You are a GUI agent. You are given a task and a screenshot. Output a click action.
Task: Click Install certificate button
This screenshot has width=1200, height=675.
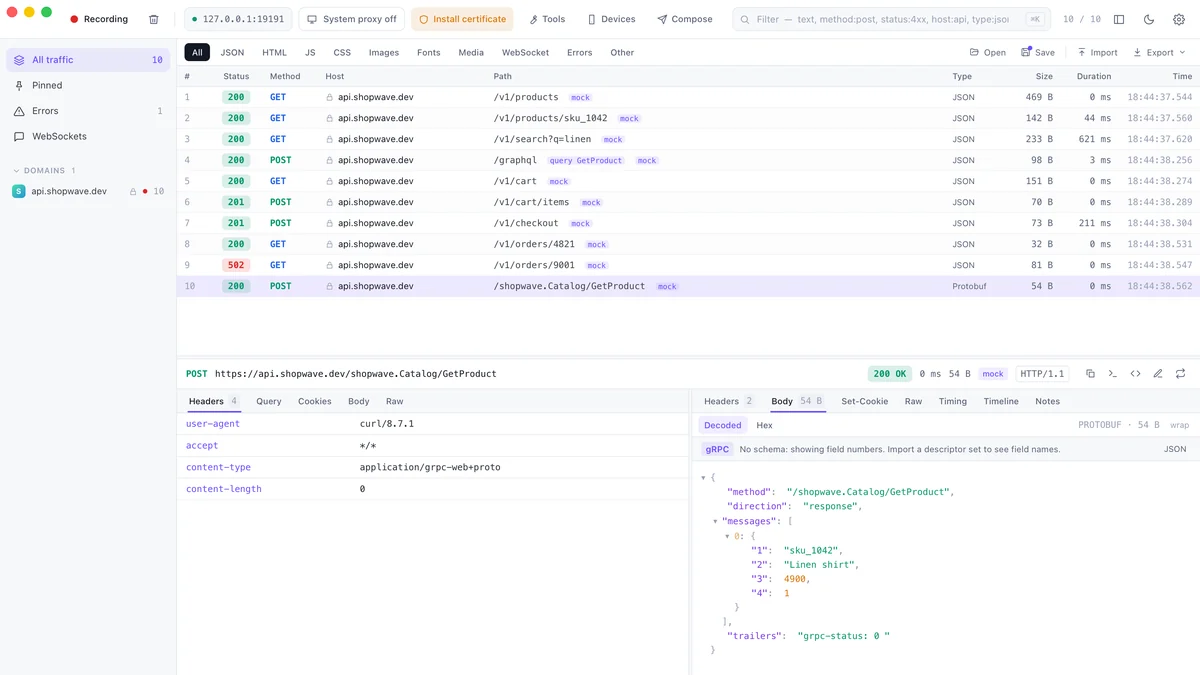[462, 19]
